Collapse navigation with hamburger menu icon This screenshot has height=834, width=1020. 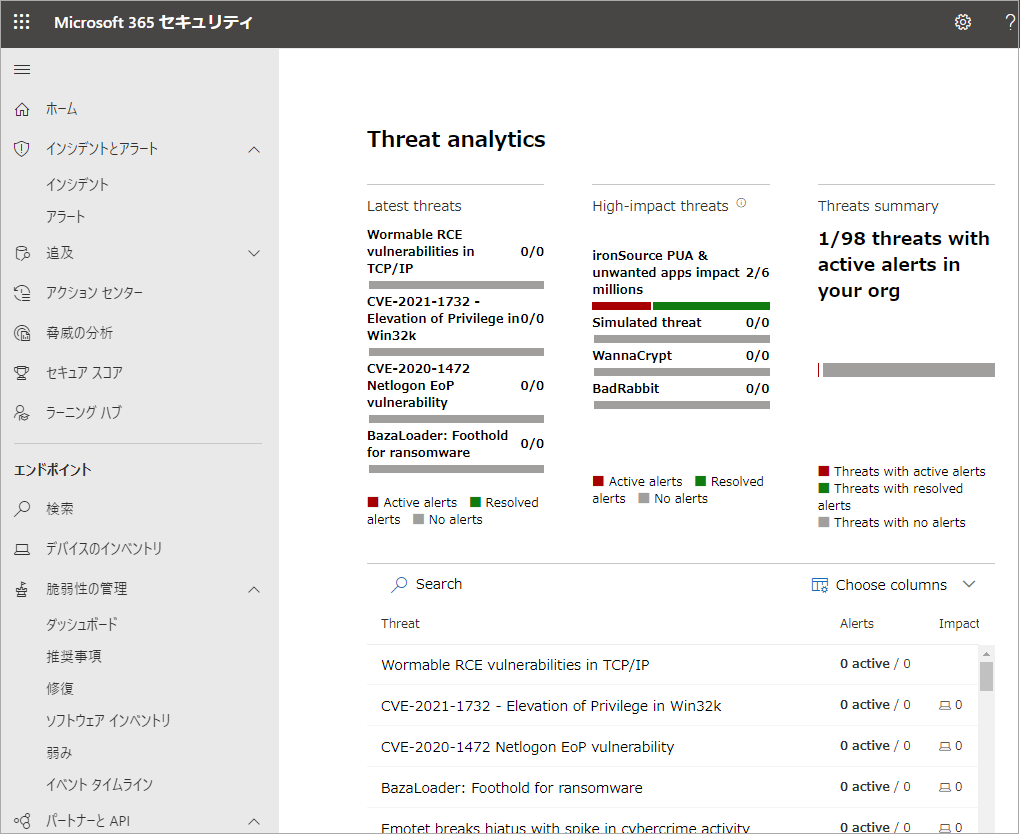22,70
